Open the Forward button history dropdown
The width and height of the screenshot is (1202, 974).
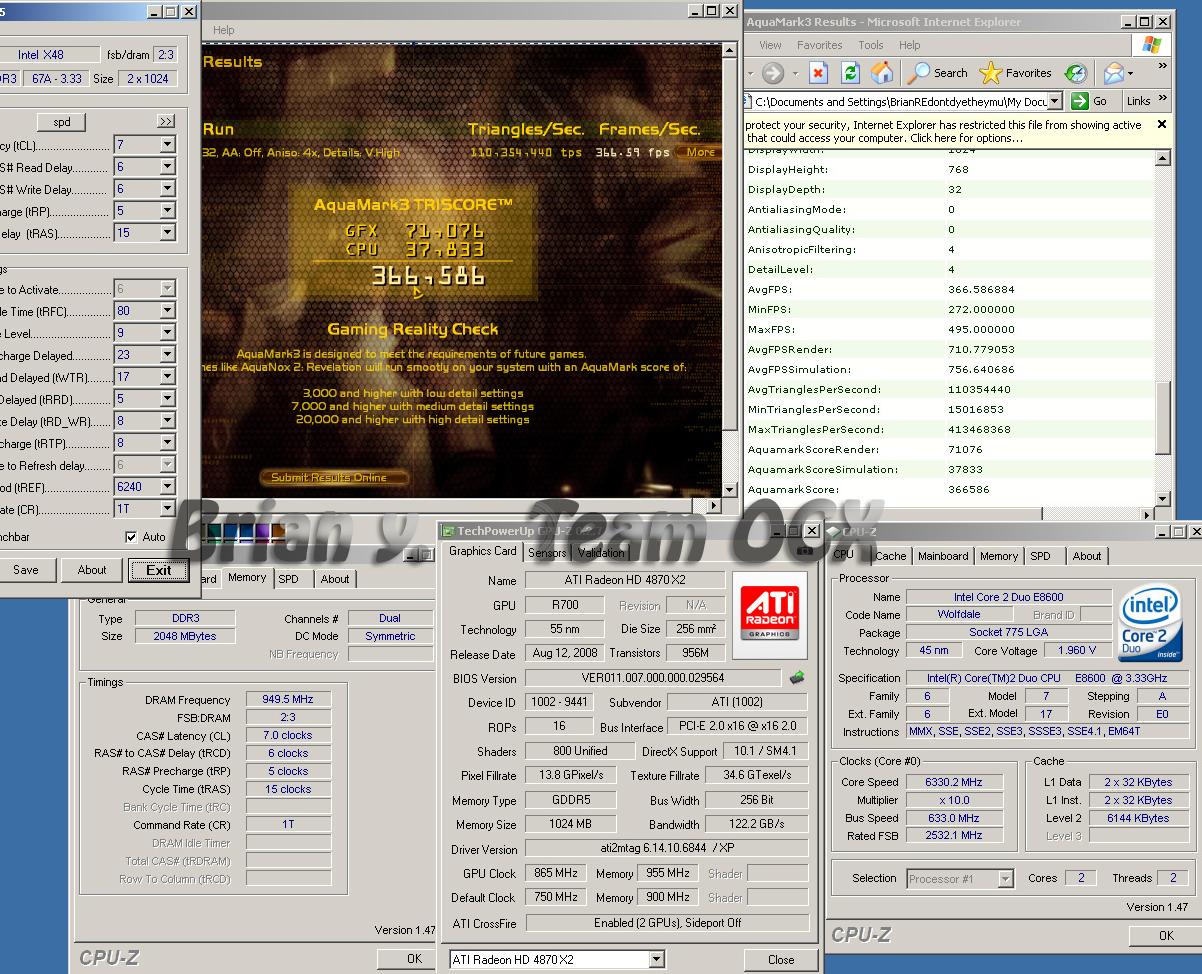pyautogui.click(x=795, y=73)
